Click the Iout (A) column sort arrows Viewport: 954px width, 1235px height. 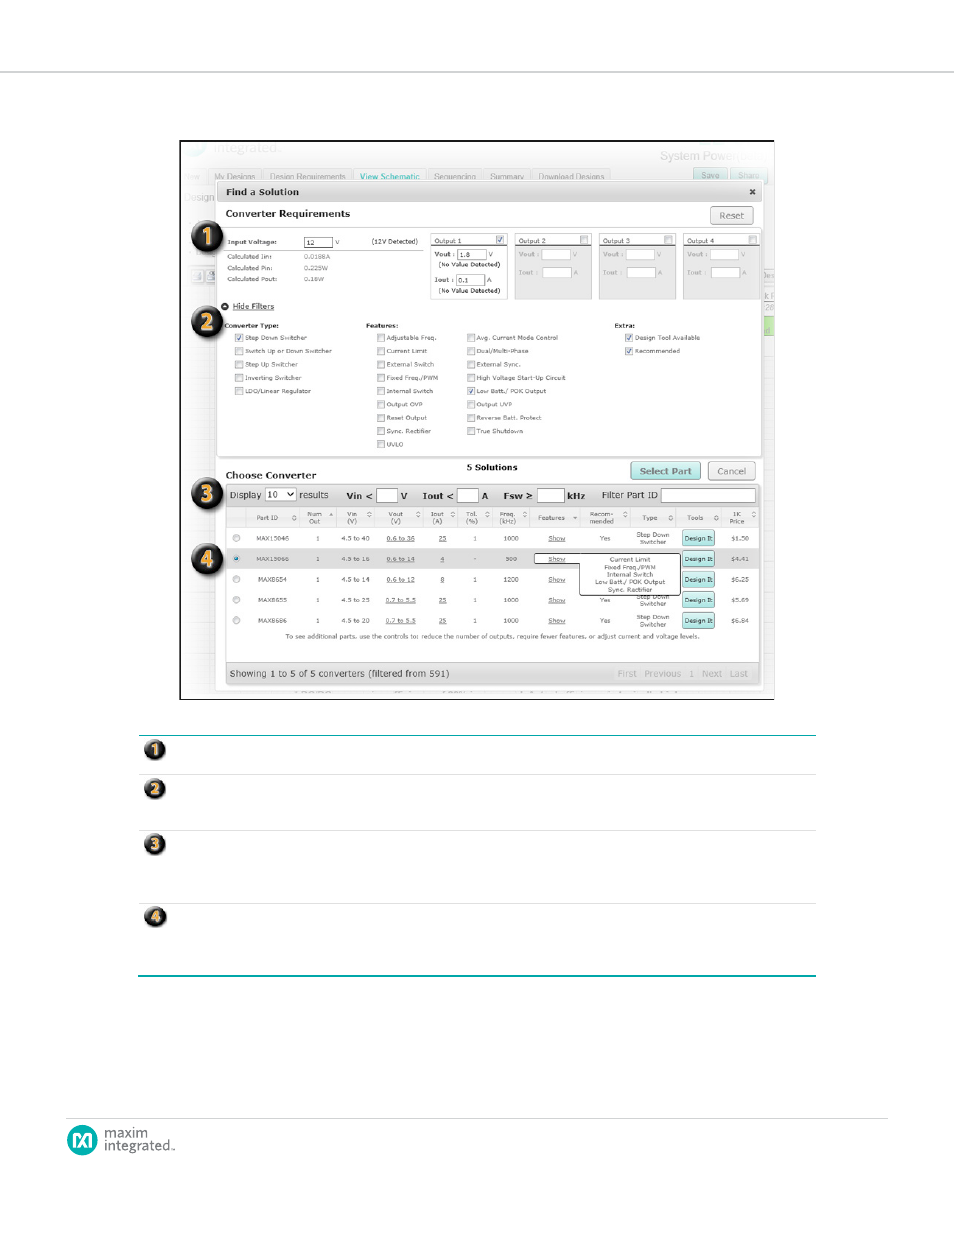pos(453,515)
